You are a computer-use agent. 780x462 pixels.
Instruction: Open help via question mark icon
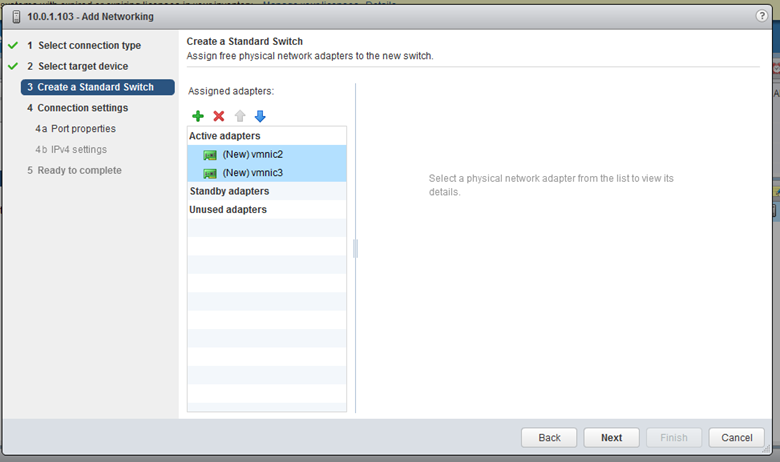[x=761, y=16]
